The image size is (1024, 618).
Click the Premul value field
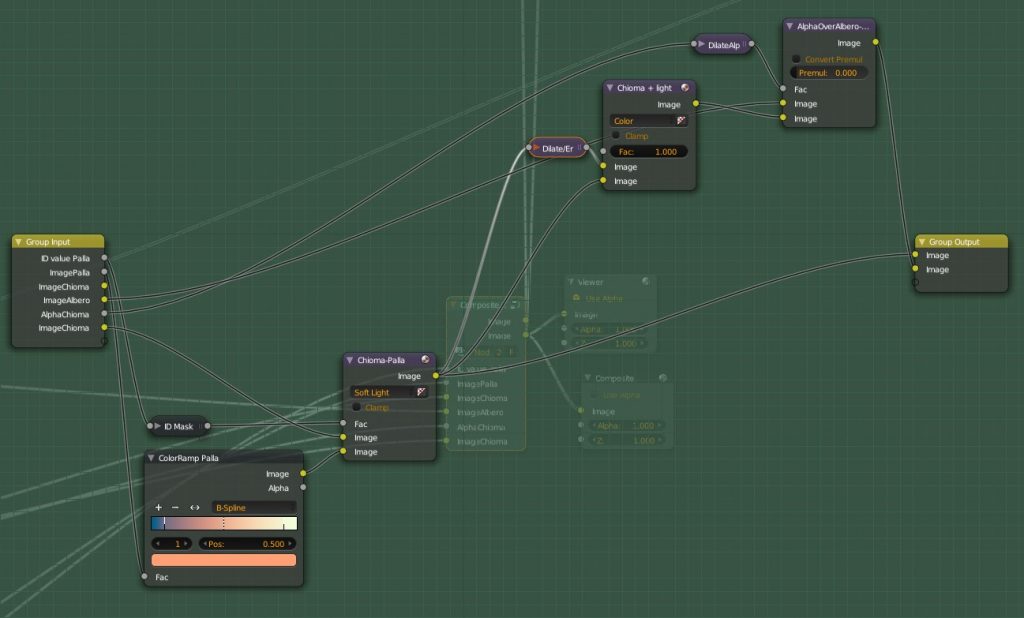(x=829, y=73)
